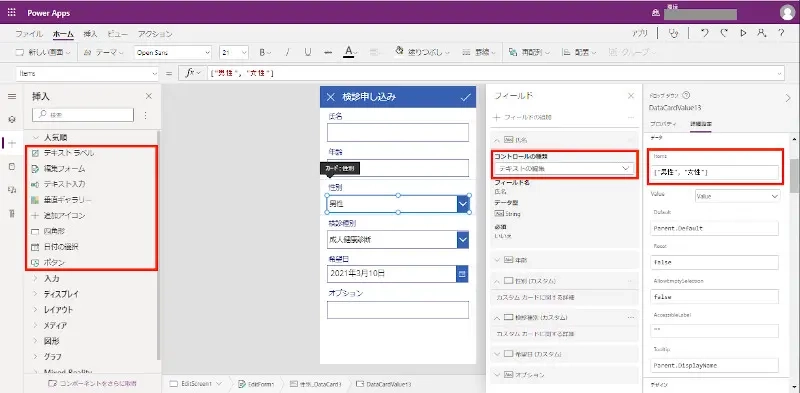The height and width of the screenshot is (393, 800).
Task: Close the Insert pane
Action: click(148, 96)
